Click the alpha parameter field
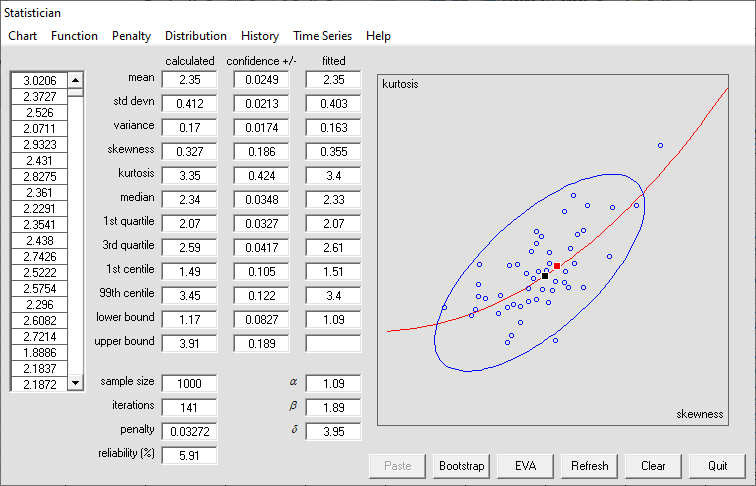 click(x=333, y=384)
